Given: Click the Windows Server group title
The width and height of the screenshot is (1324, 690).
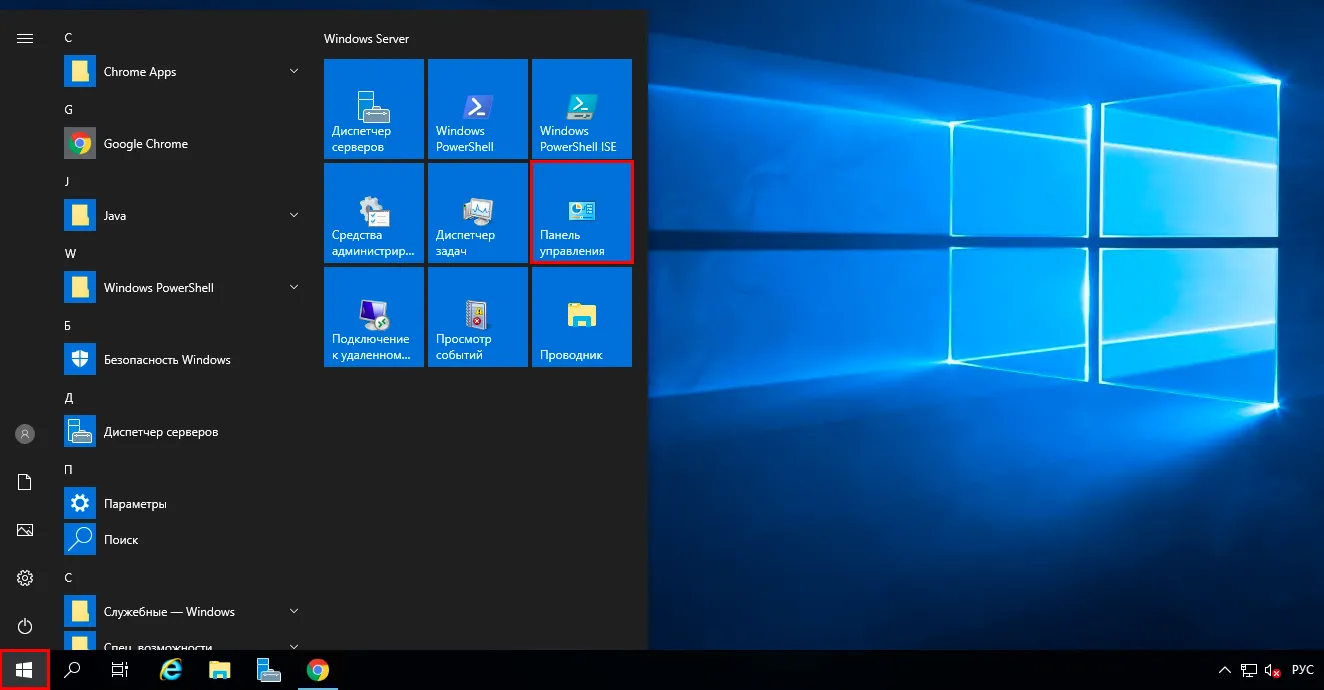Looking at the screenshot, I should (x=366, y=39).
